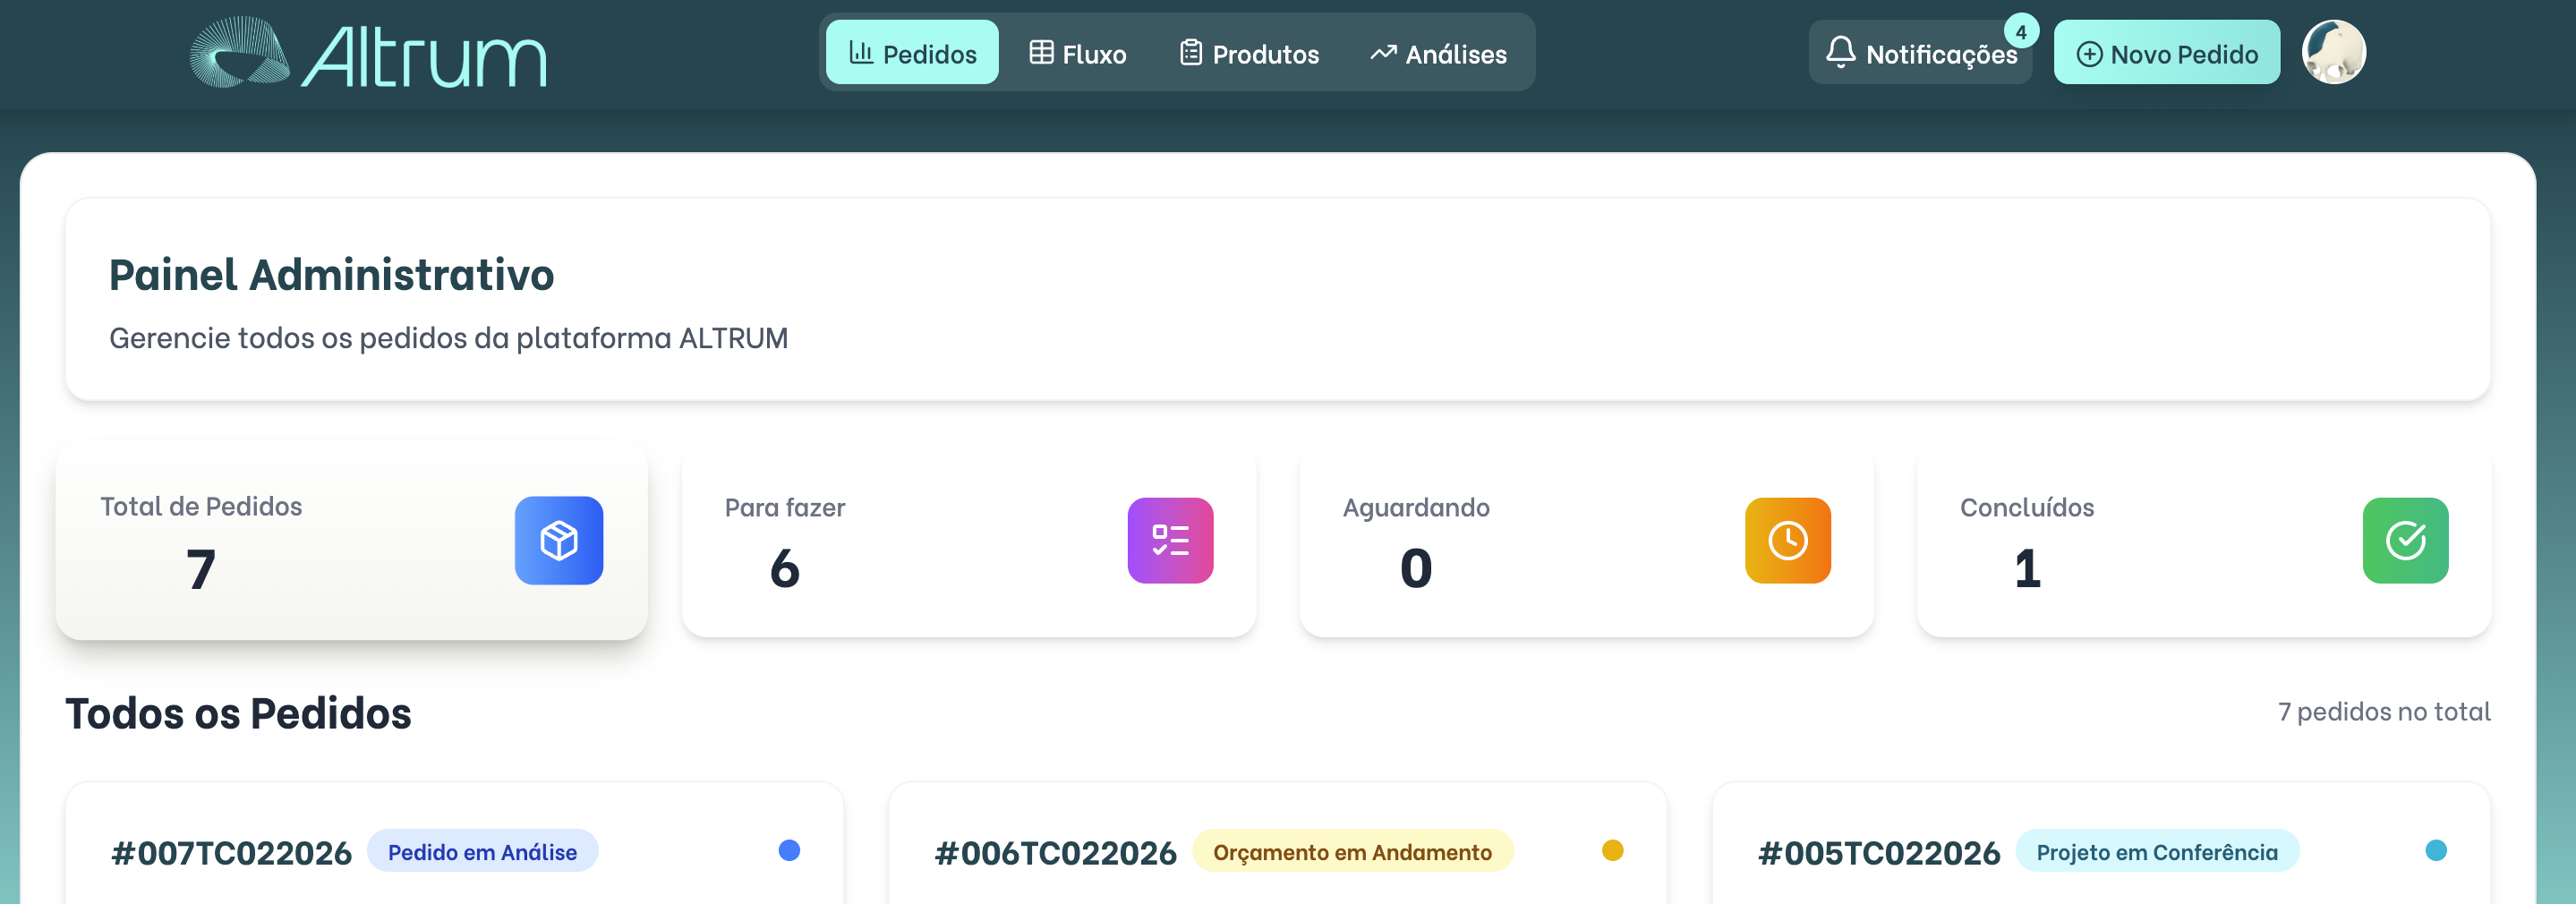The height and width of the screenshot is (904, 2576).
Task: Switch to the Pedidos tab
Action: pos(912,53)
